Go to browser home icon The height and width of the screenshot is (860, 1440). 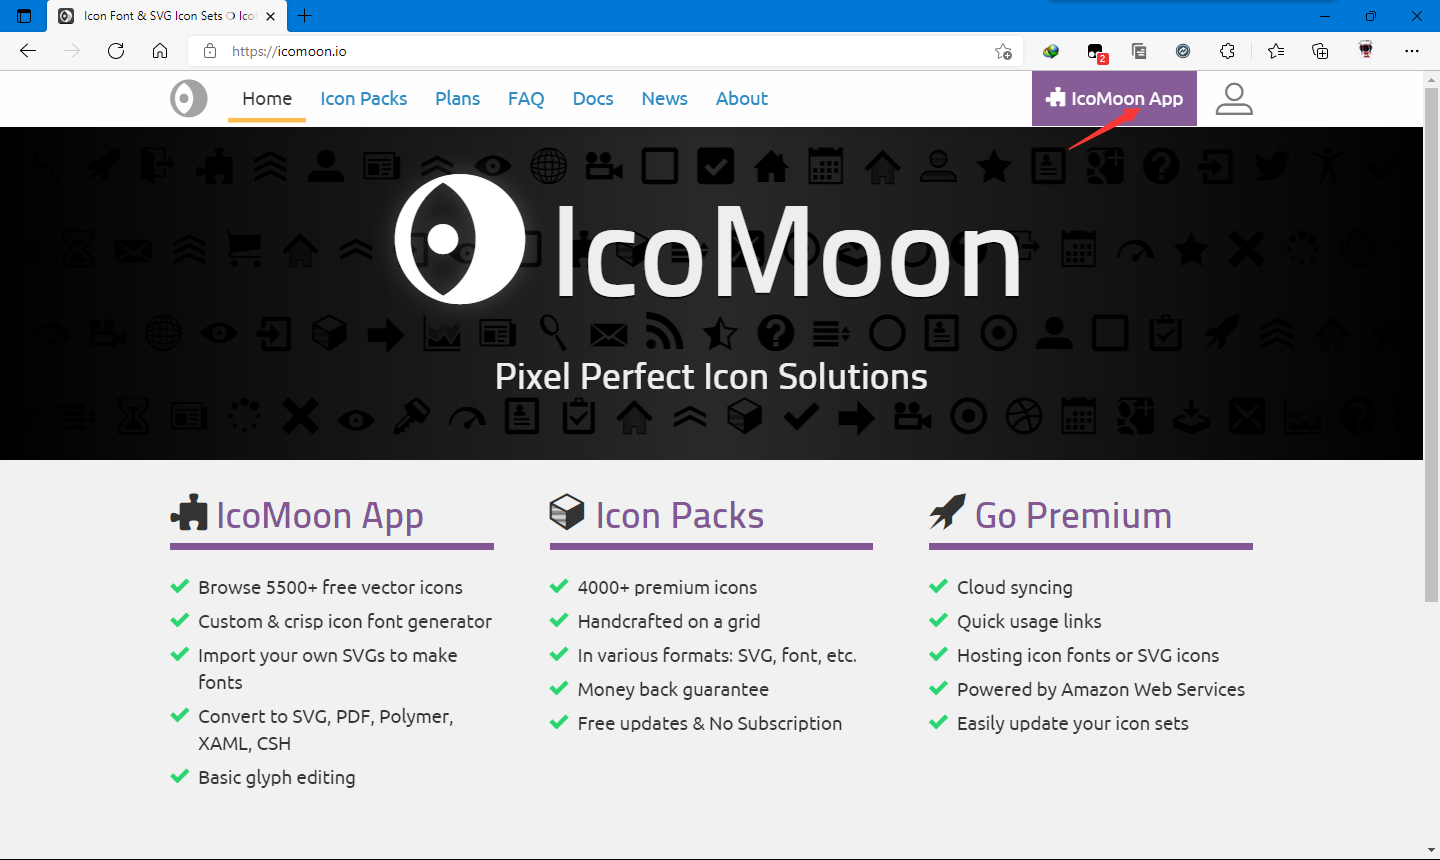click(x=160, y=51)
